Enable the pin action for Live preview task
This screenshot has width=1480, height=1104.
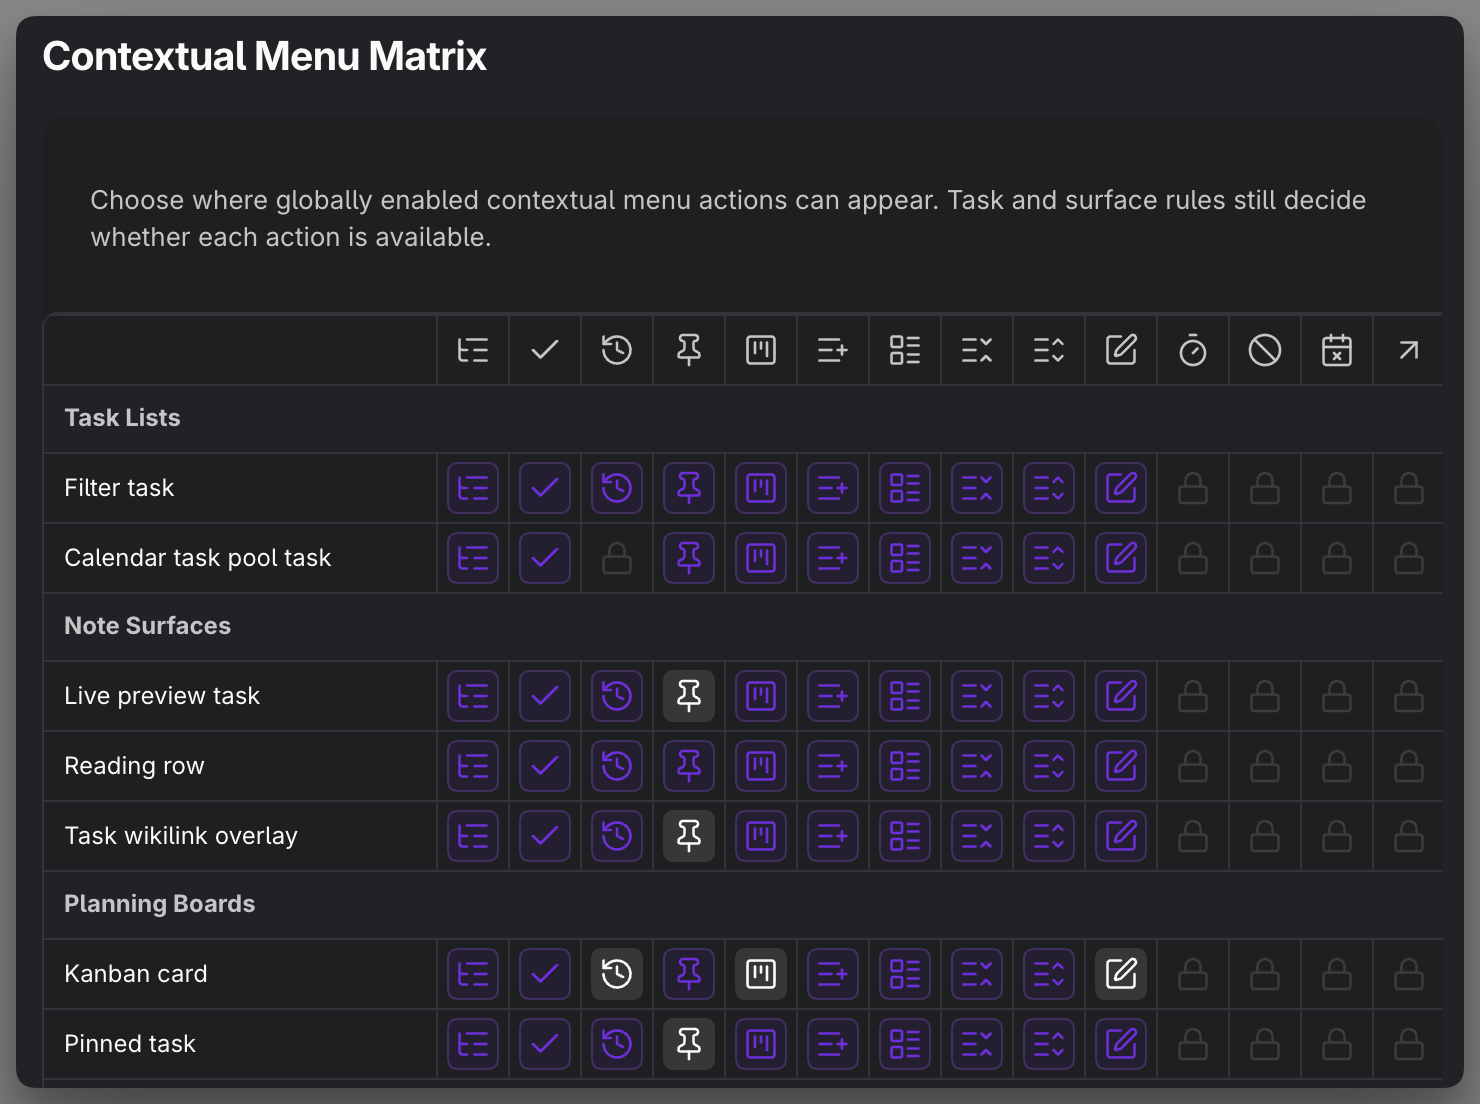689,696
